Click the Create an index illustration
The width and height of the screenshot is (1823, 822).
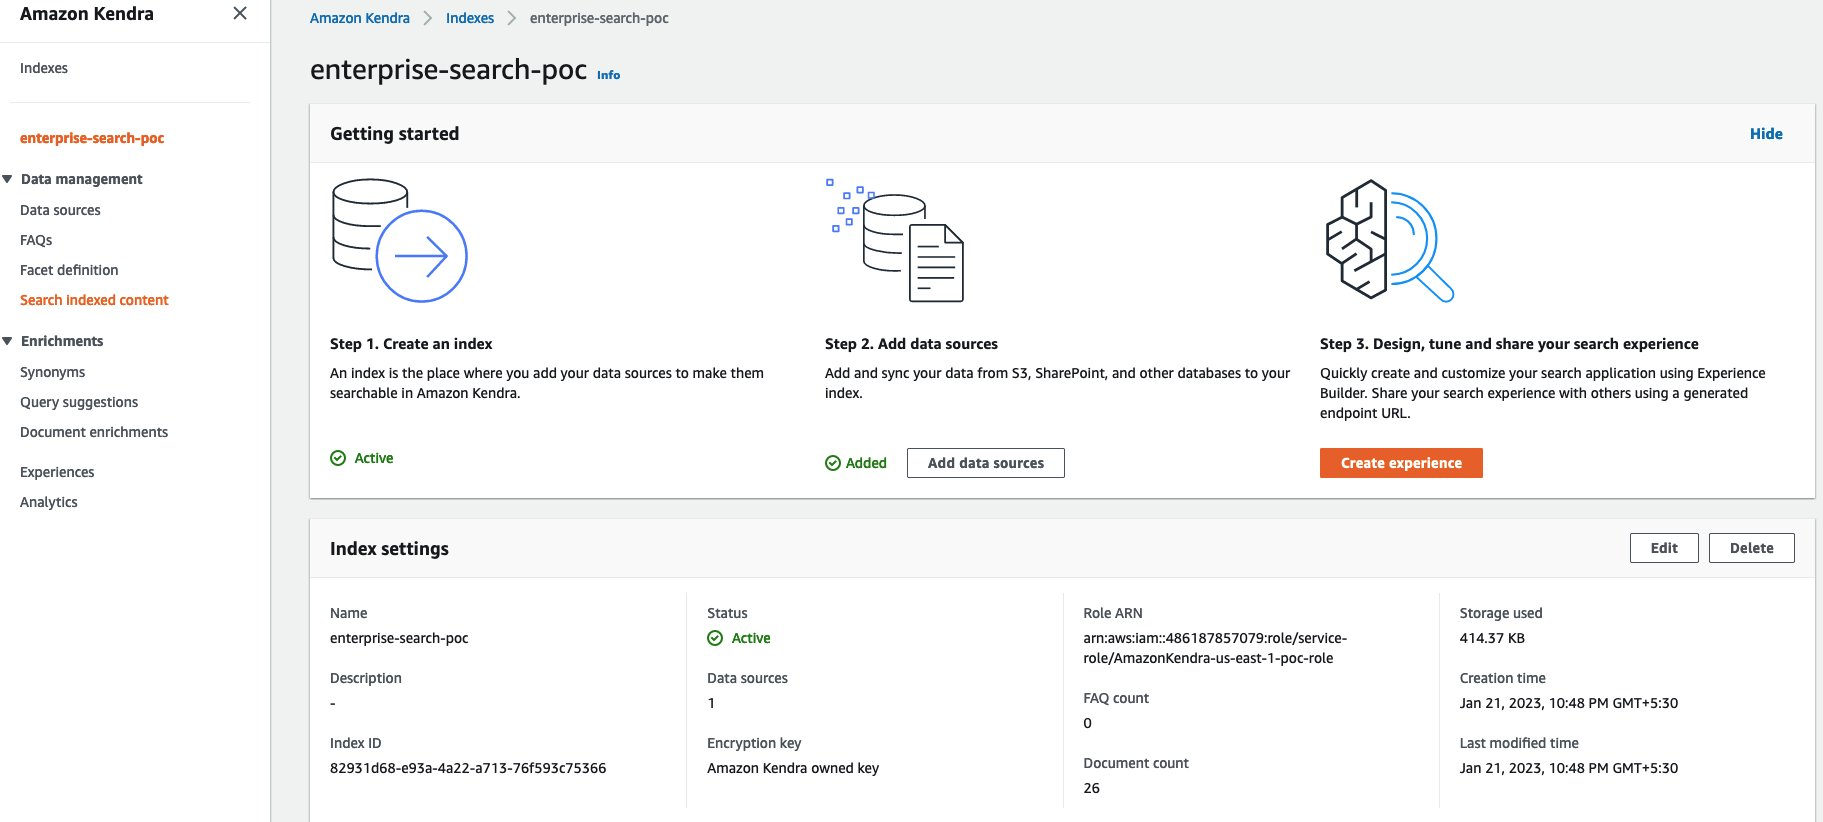(400, 240)
